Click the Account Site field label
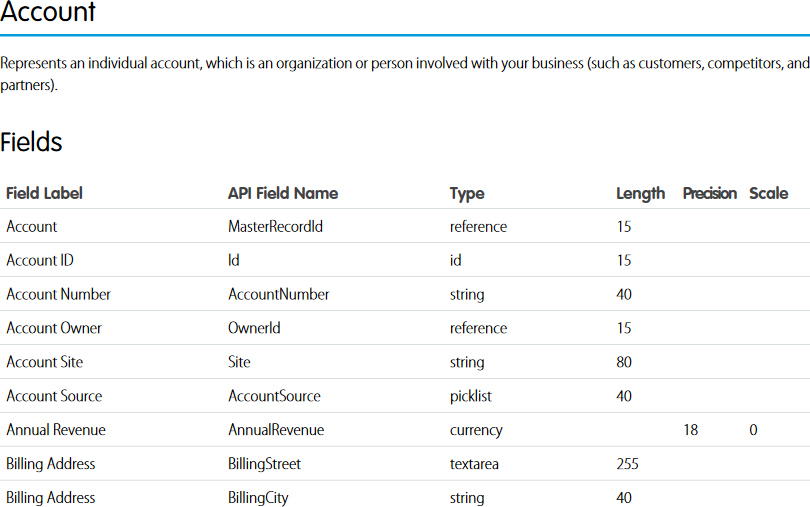Screen dimensions: 810x507 point(45,363)
